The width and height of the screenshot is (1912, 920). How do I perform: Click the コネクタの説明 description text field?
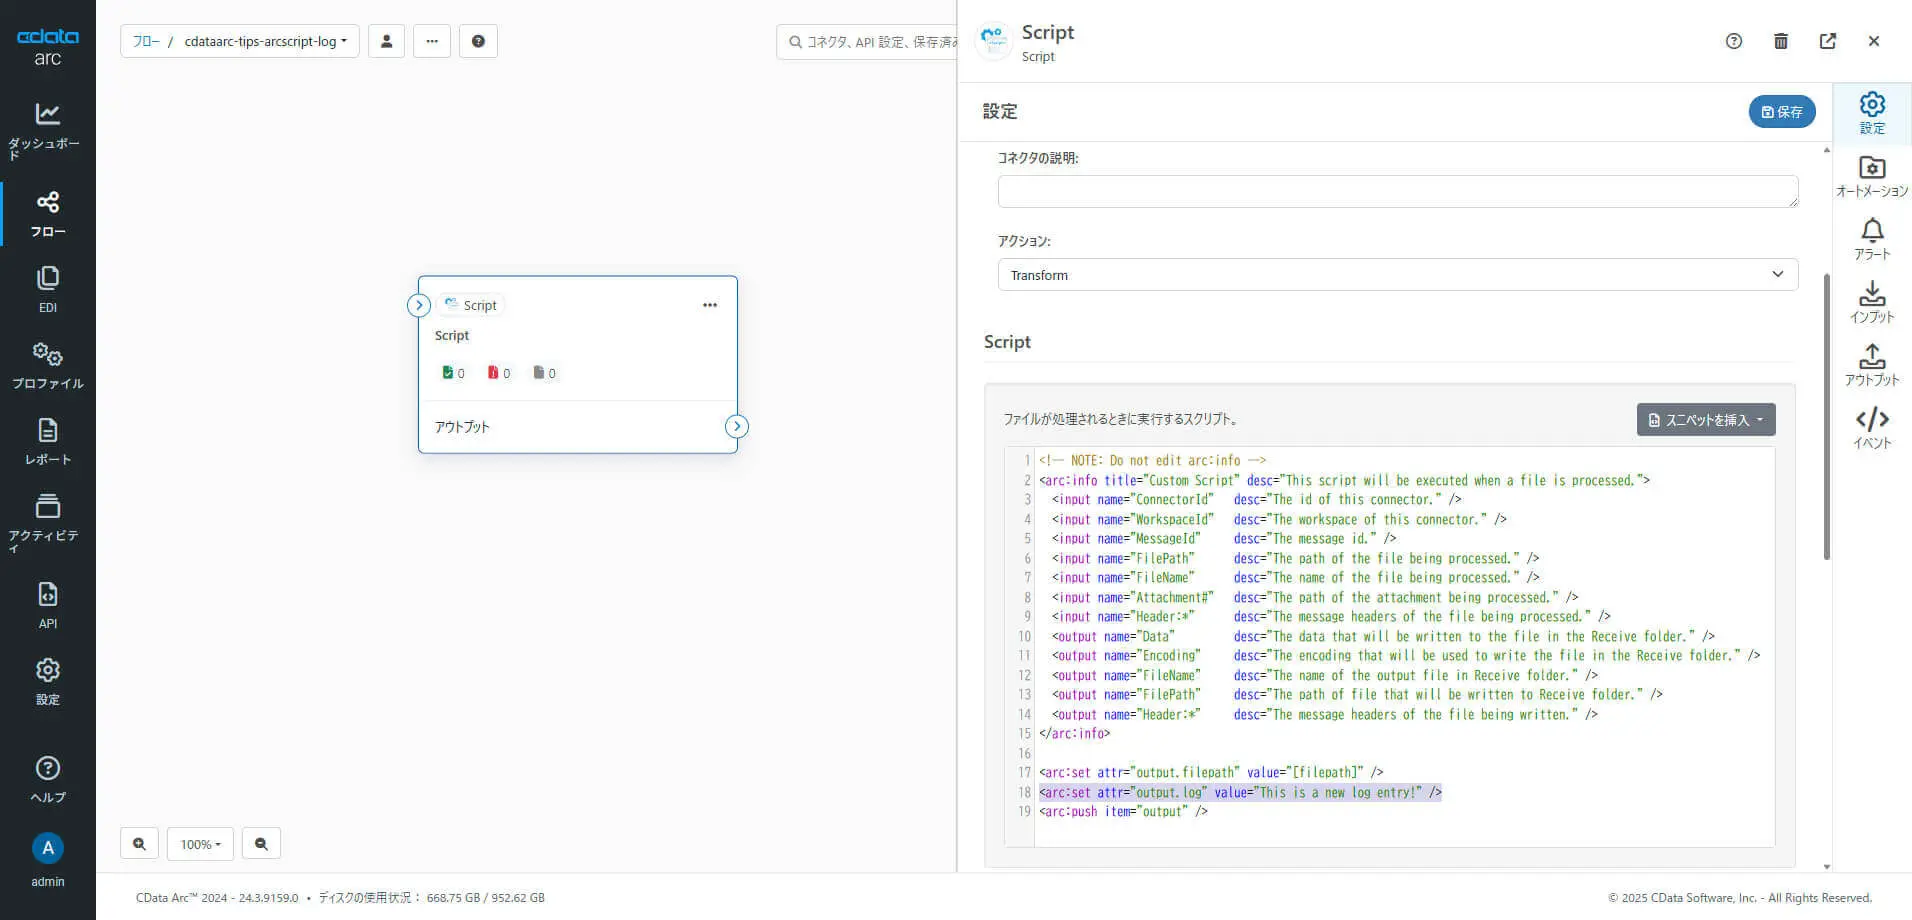(x=1397, y=191)
